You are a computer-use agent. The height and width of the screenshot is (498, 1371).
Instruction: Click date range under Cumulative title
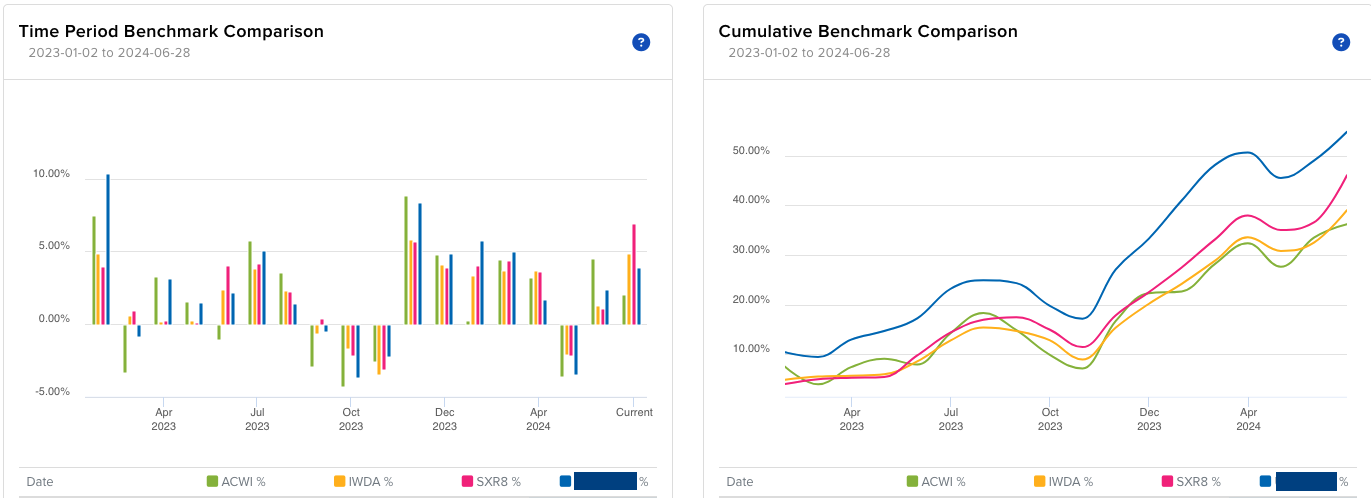click(809, 53)
